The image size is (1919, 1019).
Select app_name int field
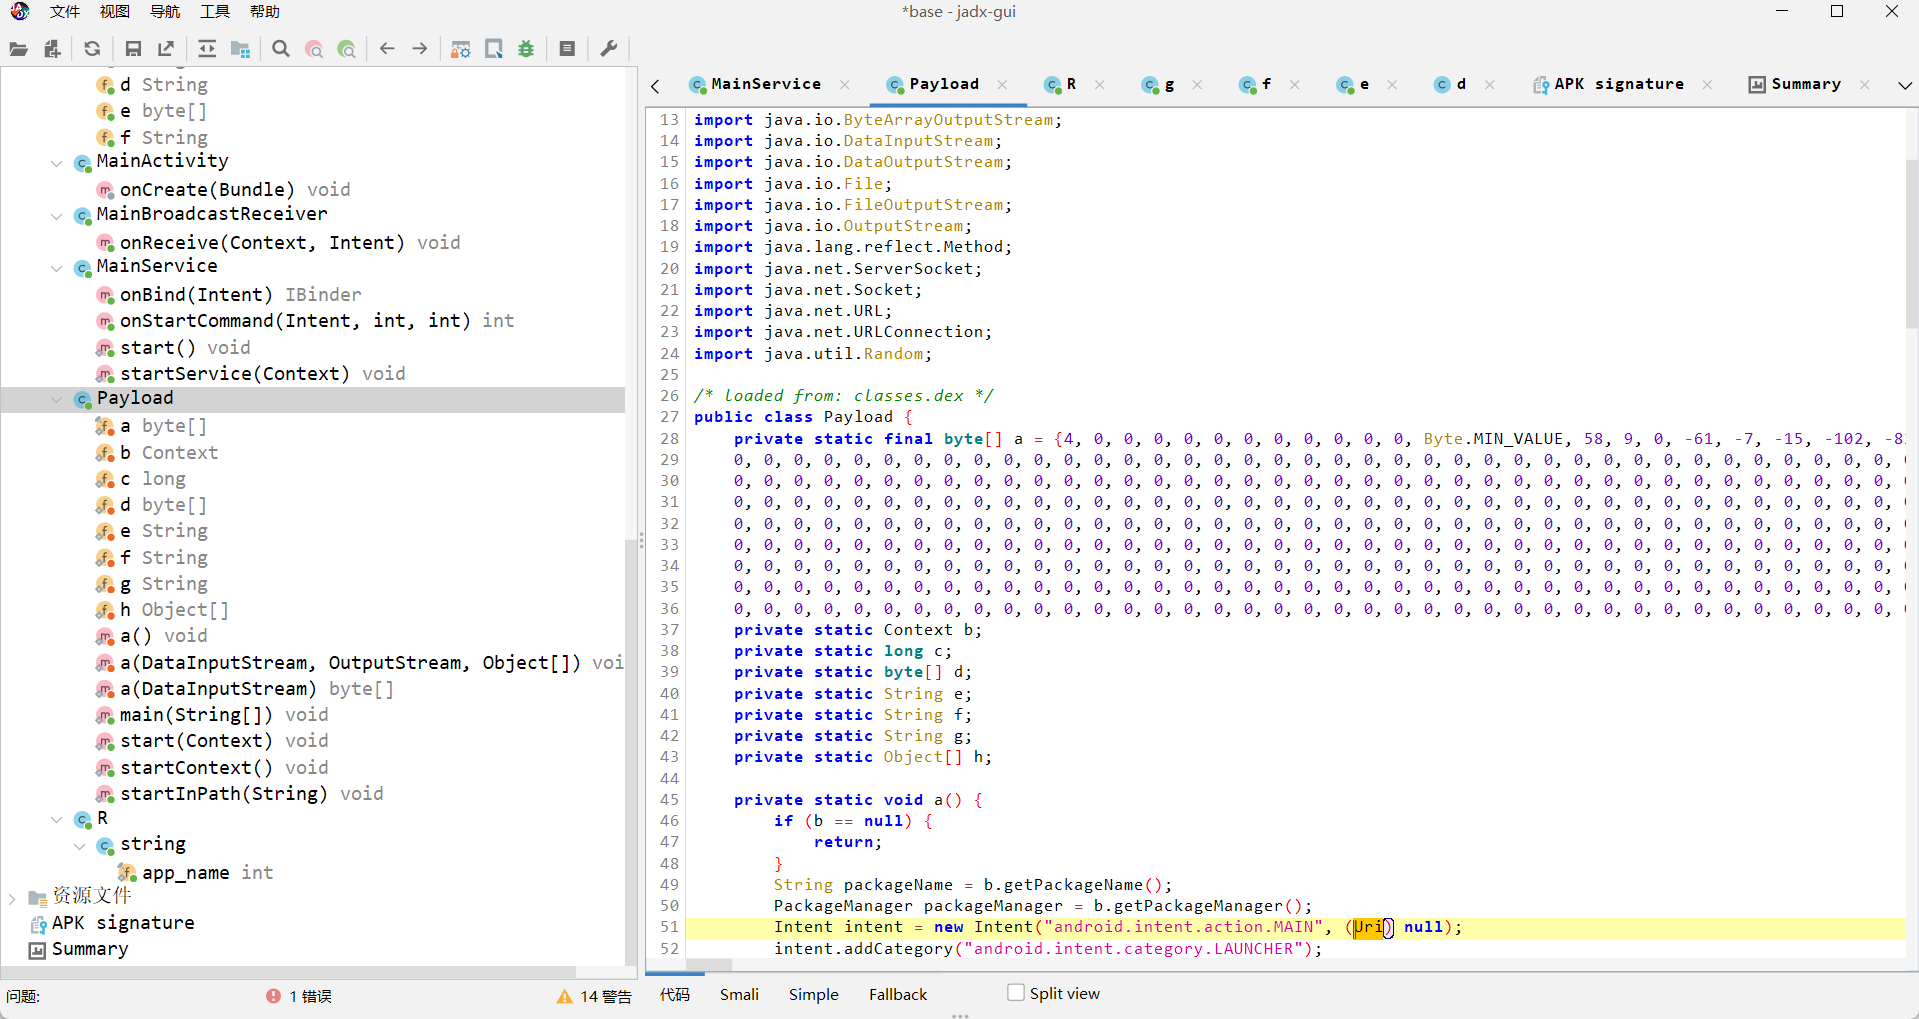tap(195, 872)
